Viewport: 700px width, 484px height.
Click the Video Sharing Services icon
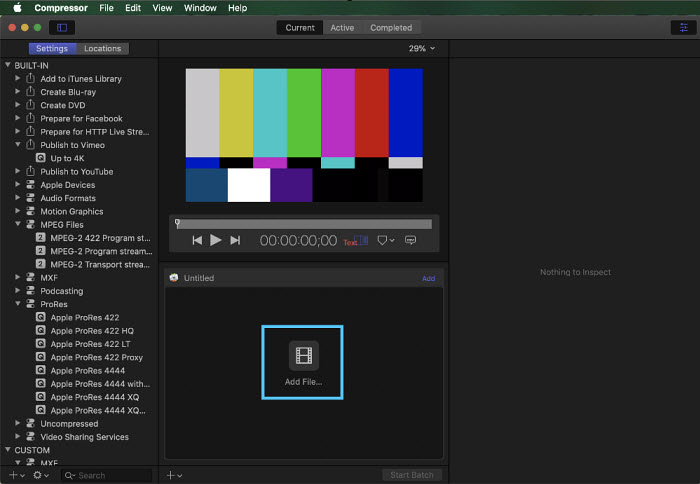pyautogui.click(x=30, y=437)
